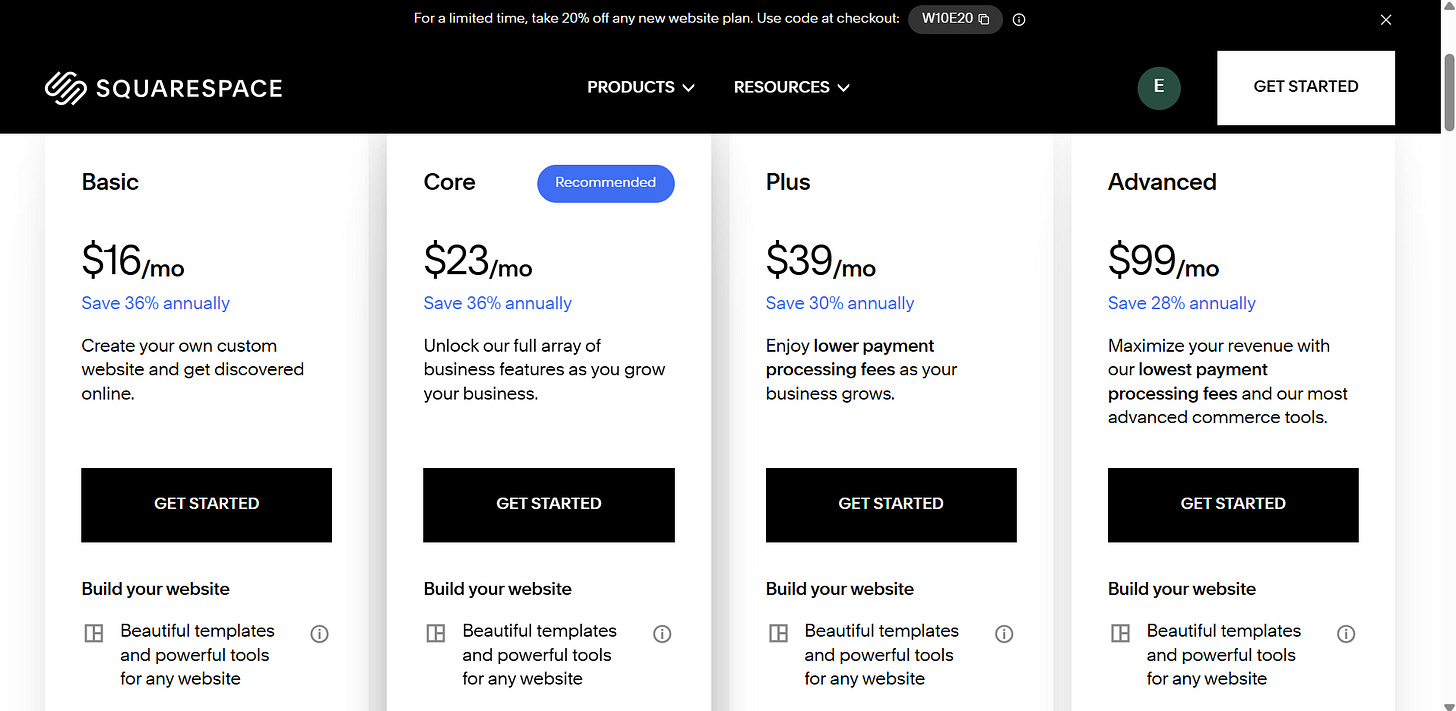The height and width of the screenshot is (711, 1456).
Task: Expand the Products menu
Action: point(641,87)
